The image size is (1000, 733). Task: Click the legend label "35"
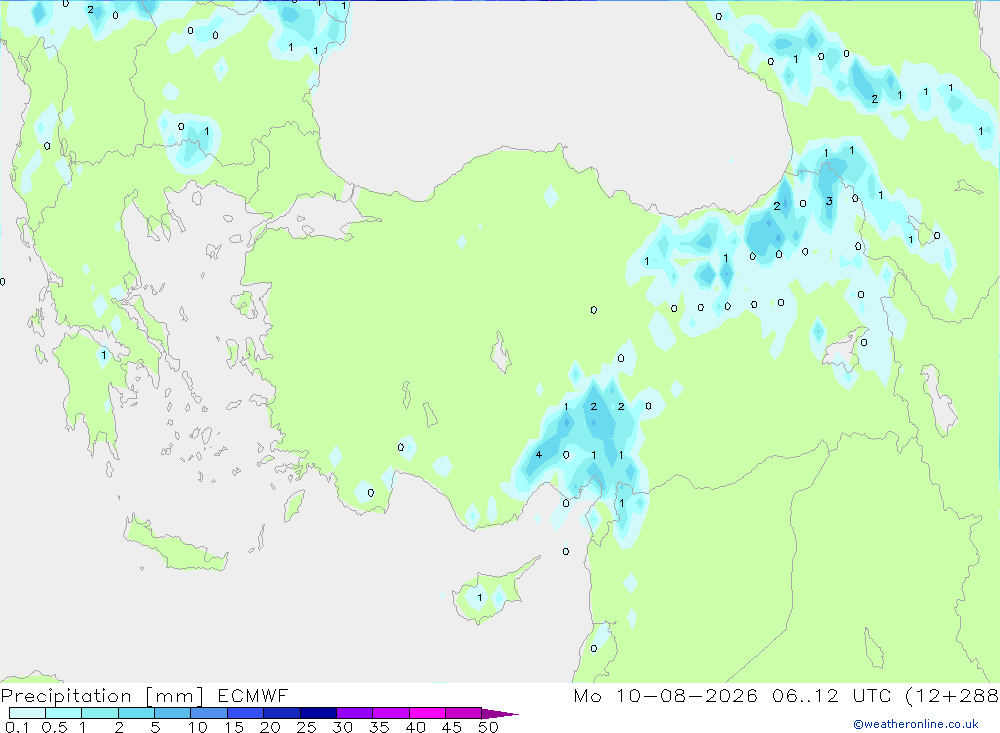[379, 727]
